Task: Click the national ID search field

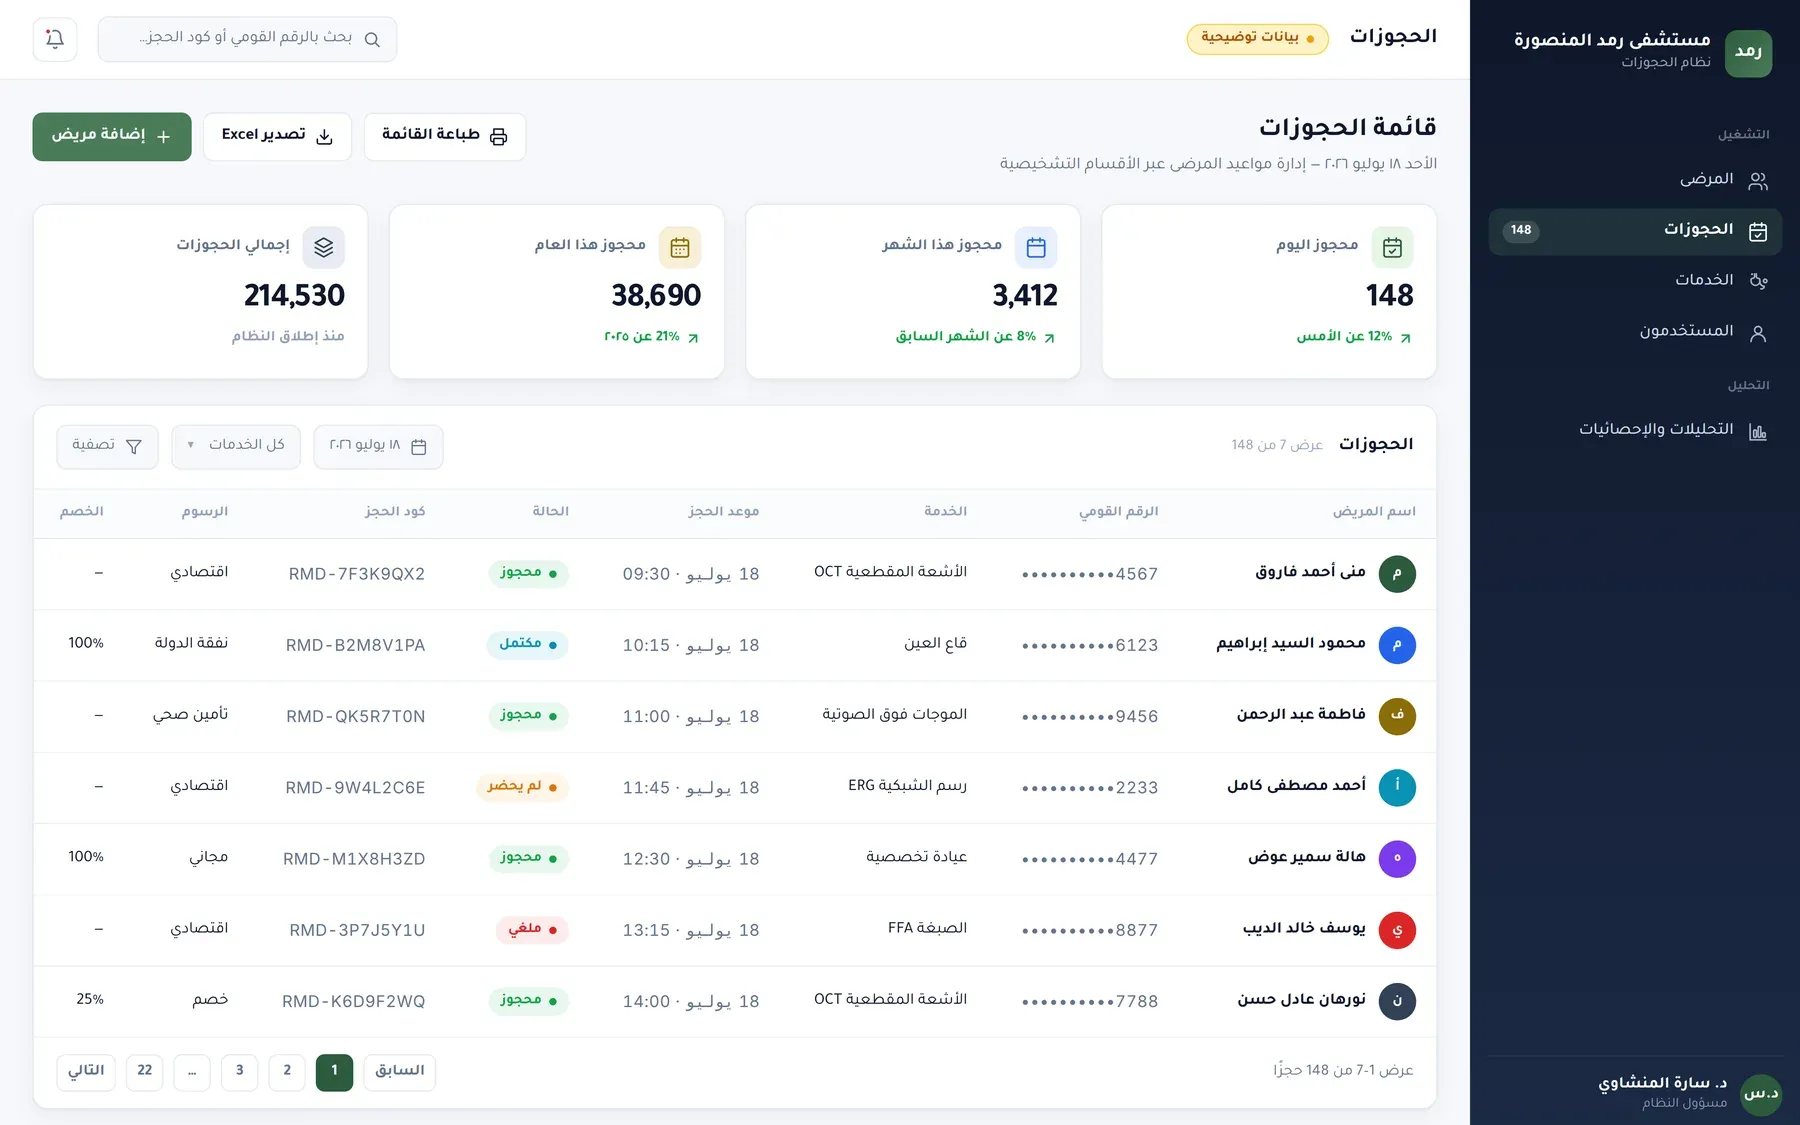Action: [247, 39]
